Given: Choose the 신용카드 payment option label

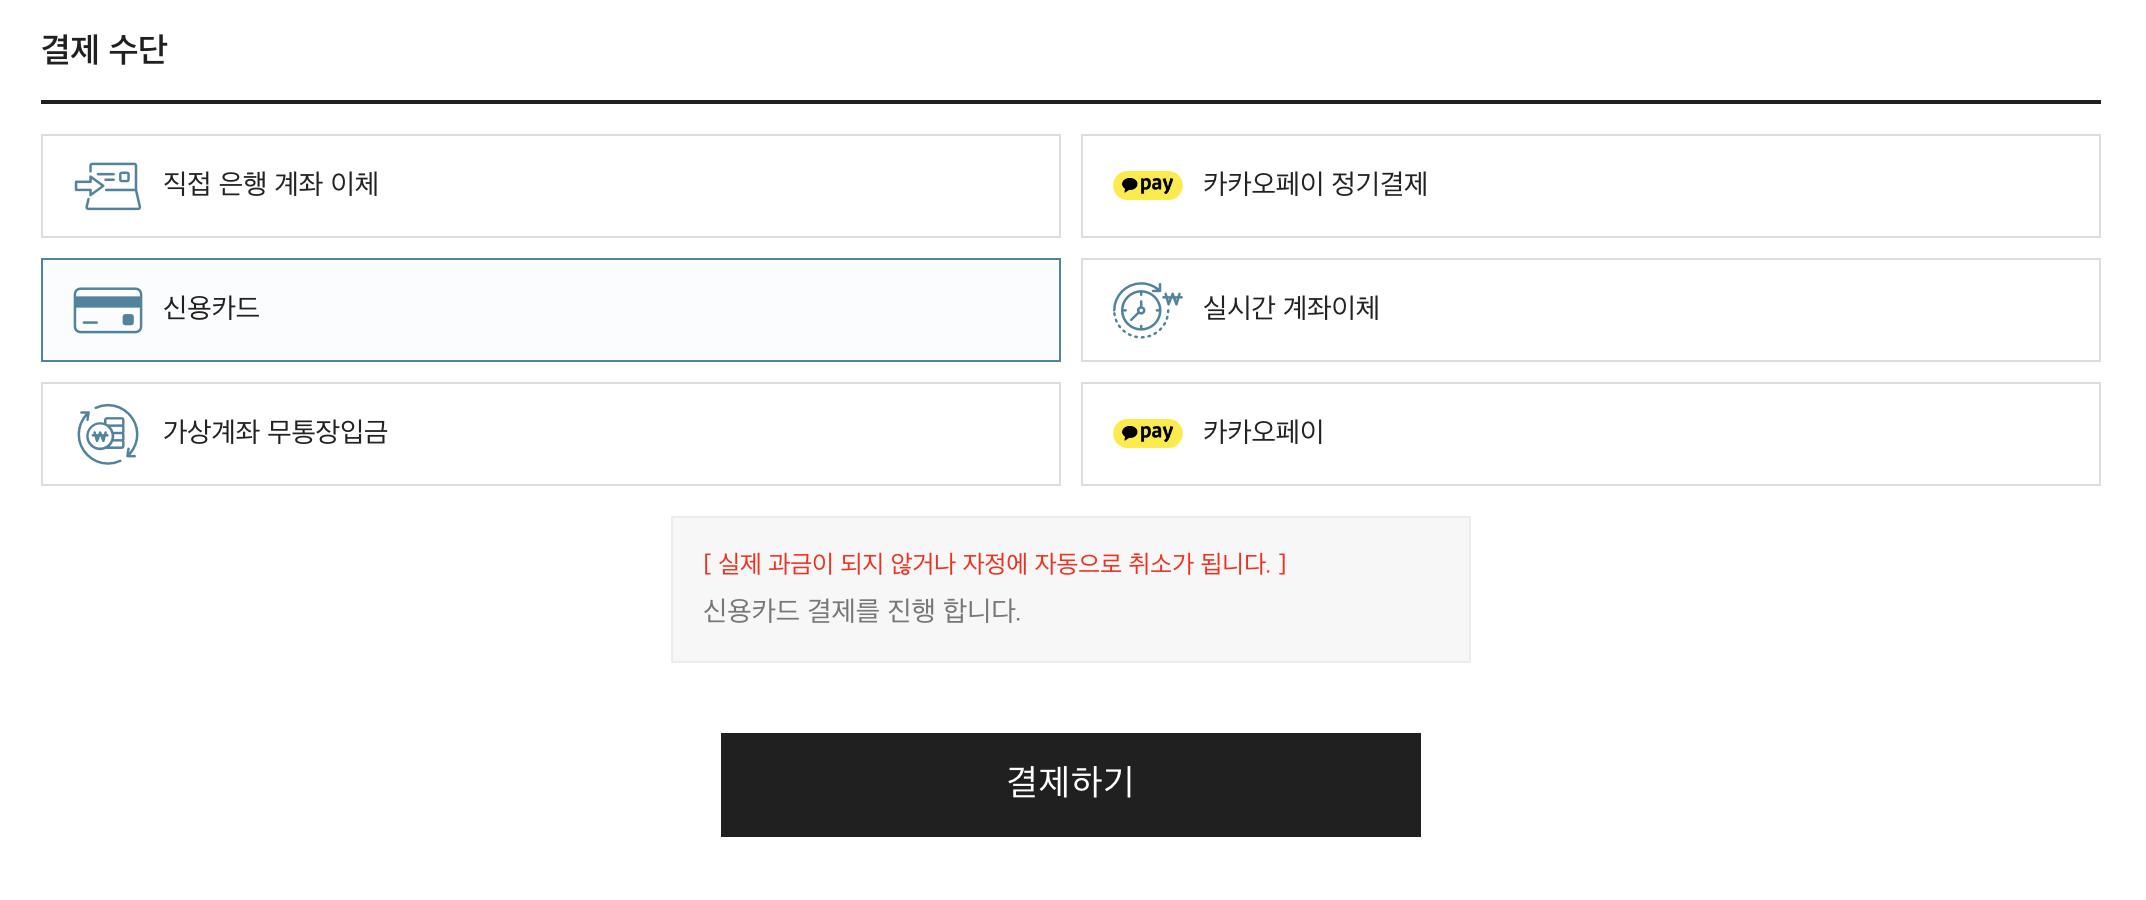Looking at the screenshot, I should [x=211, y=309].
